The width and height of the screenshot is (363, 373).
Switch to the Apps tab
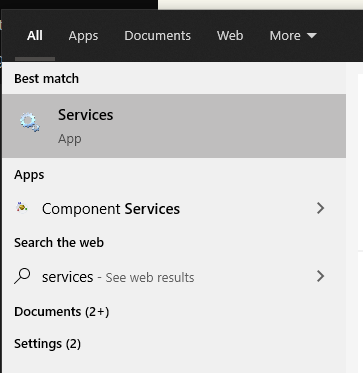coord(83,36)
